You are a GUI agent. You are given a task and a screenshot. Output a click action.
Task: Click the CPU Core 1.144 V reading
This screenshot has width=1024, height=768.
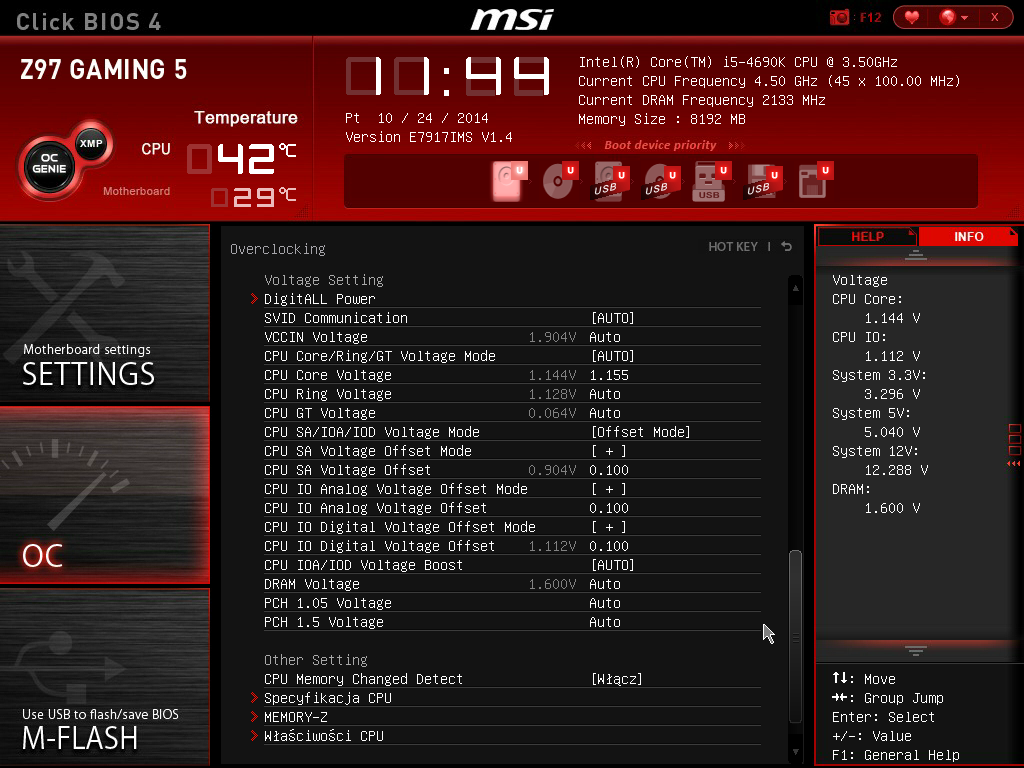click(892, 318)
